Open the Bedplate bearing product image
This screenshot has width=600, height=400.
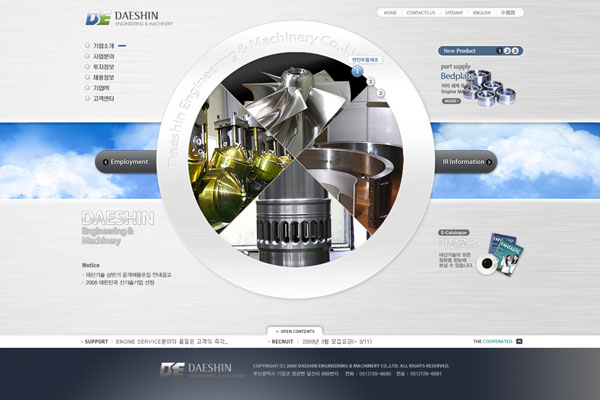[490, 89]
